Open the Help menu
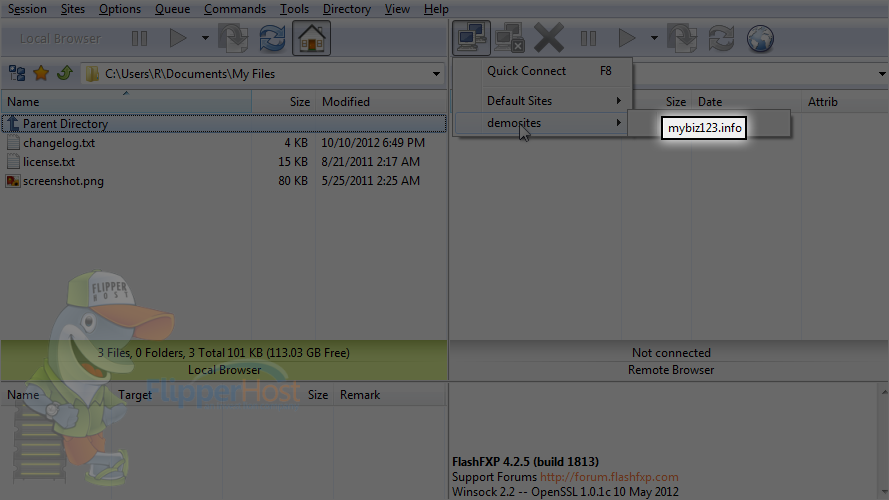This screenshot has width=889, height=500. tap(436, 9)
